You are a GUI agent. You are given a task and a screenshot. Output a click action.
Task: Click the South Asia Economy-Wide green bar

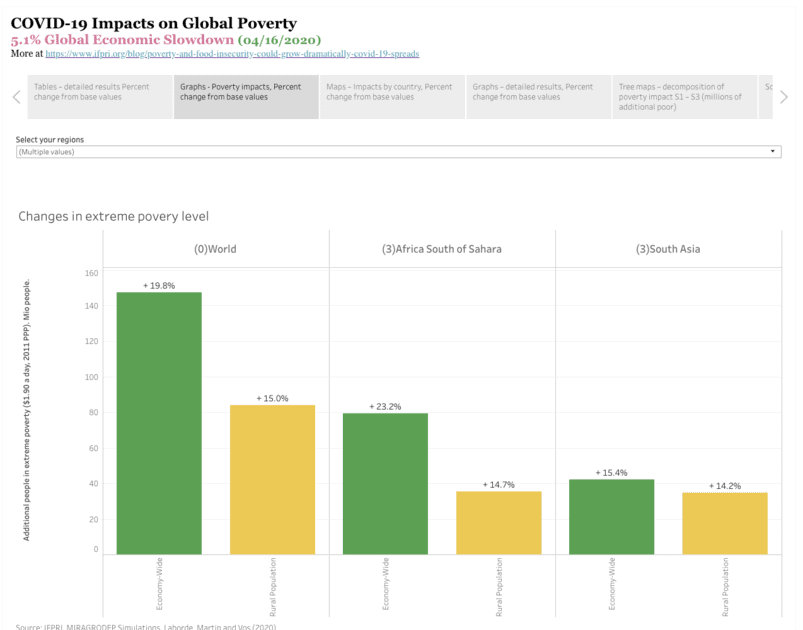click(x=612, y=516)
